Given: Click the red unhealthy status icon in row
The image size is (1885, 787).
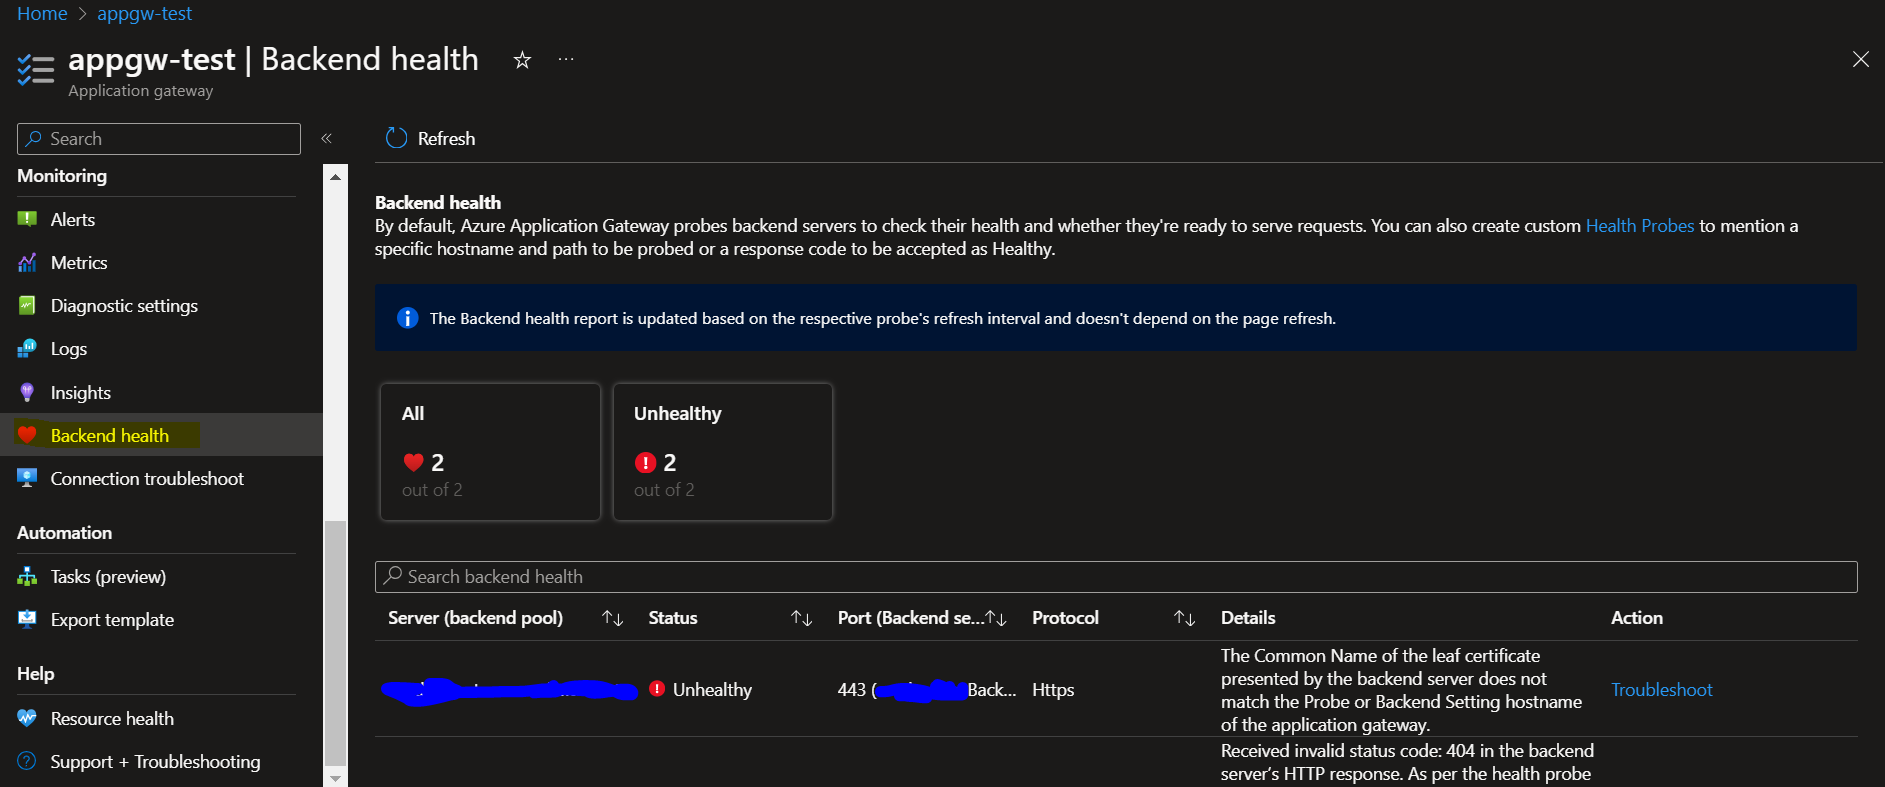Looking at the screenshot, I should 657,689.
